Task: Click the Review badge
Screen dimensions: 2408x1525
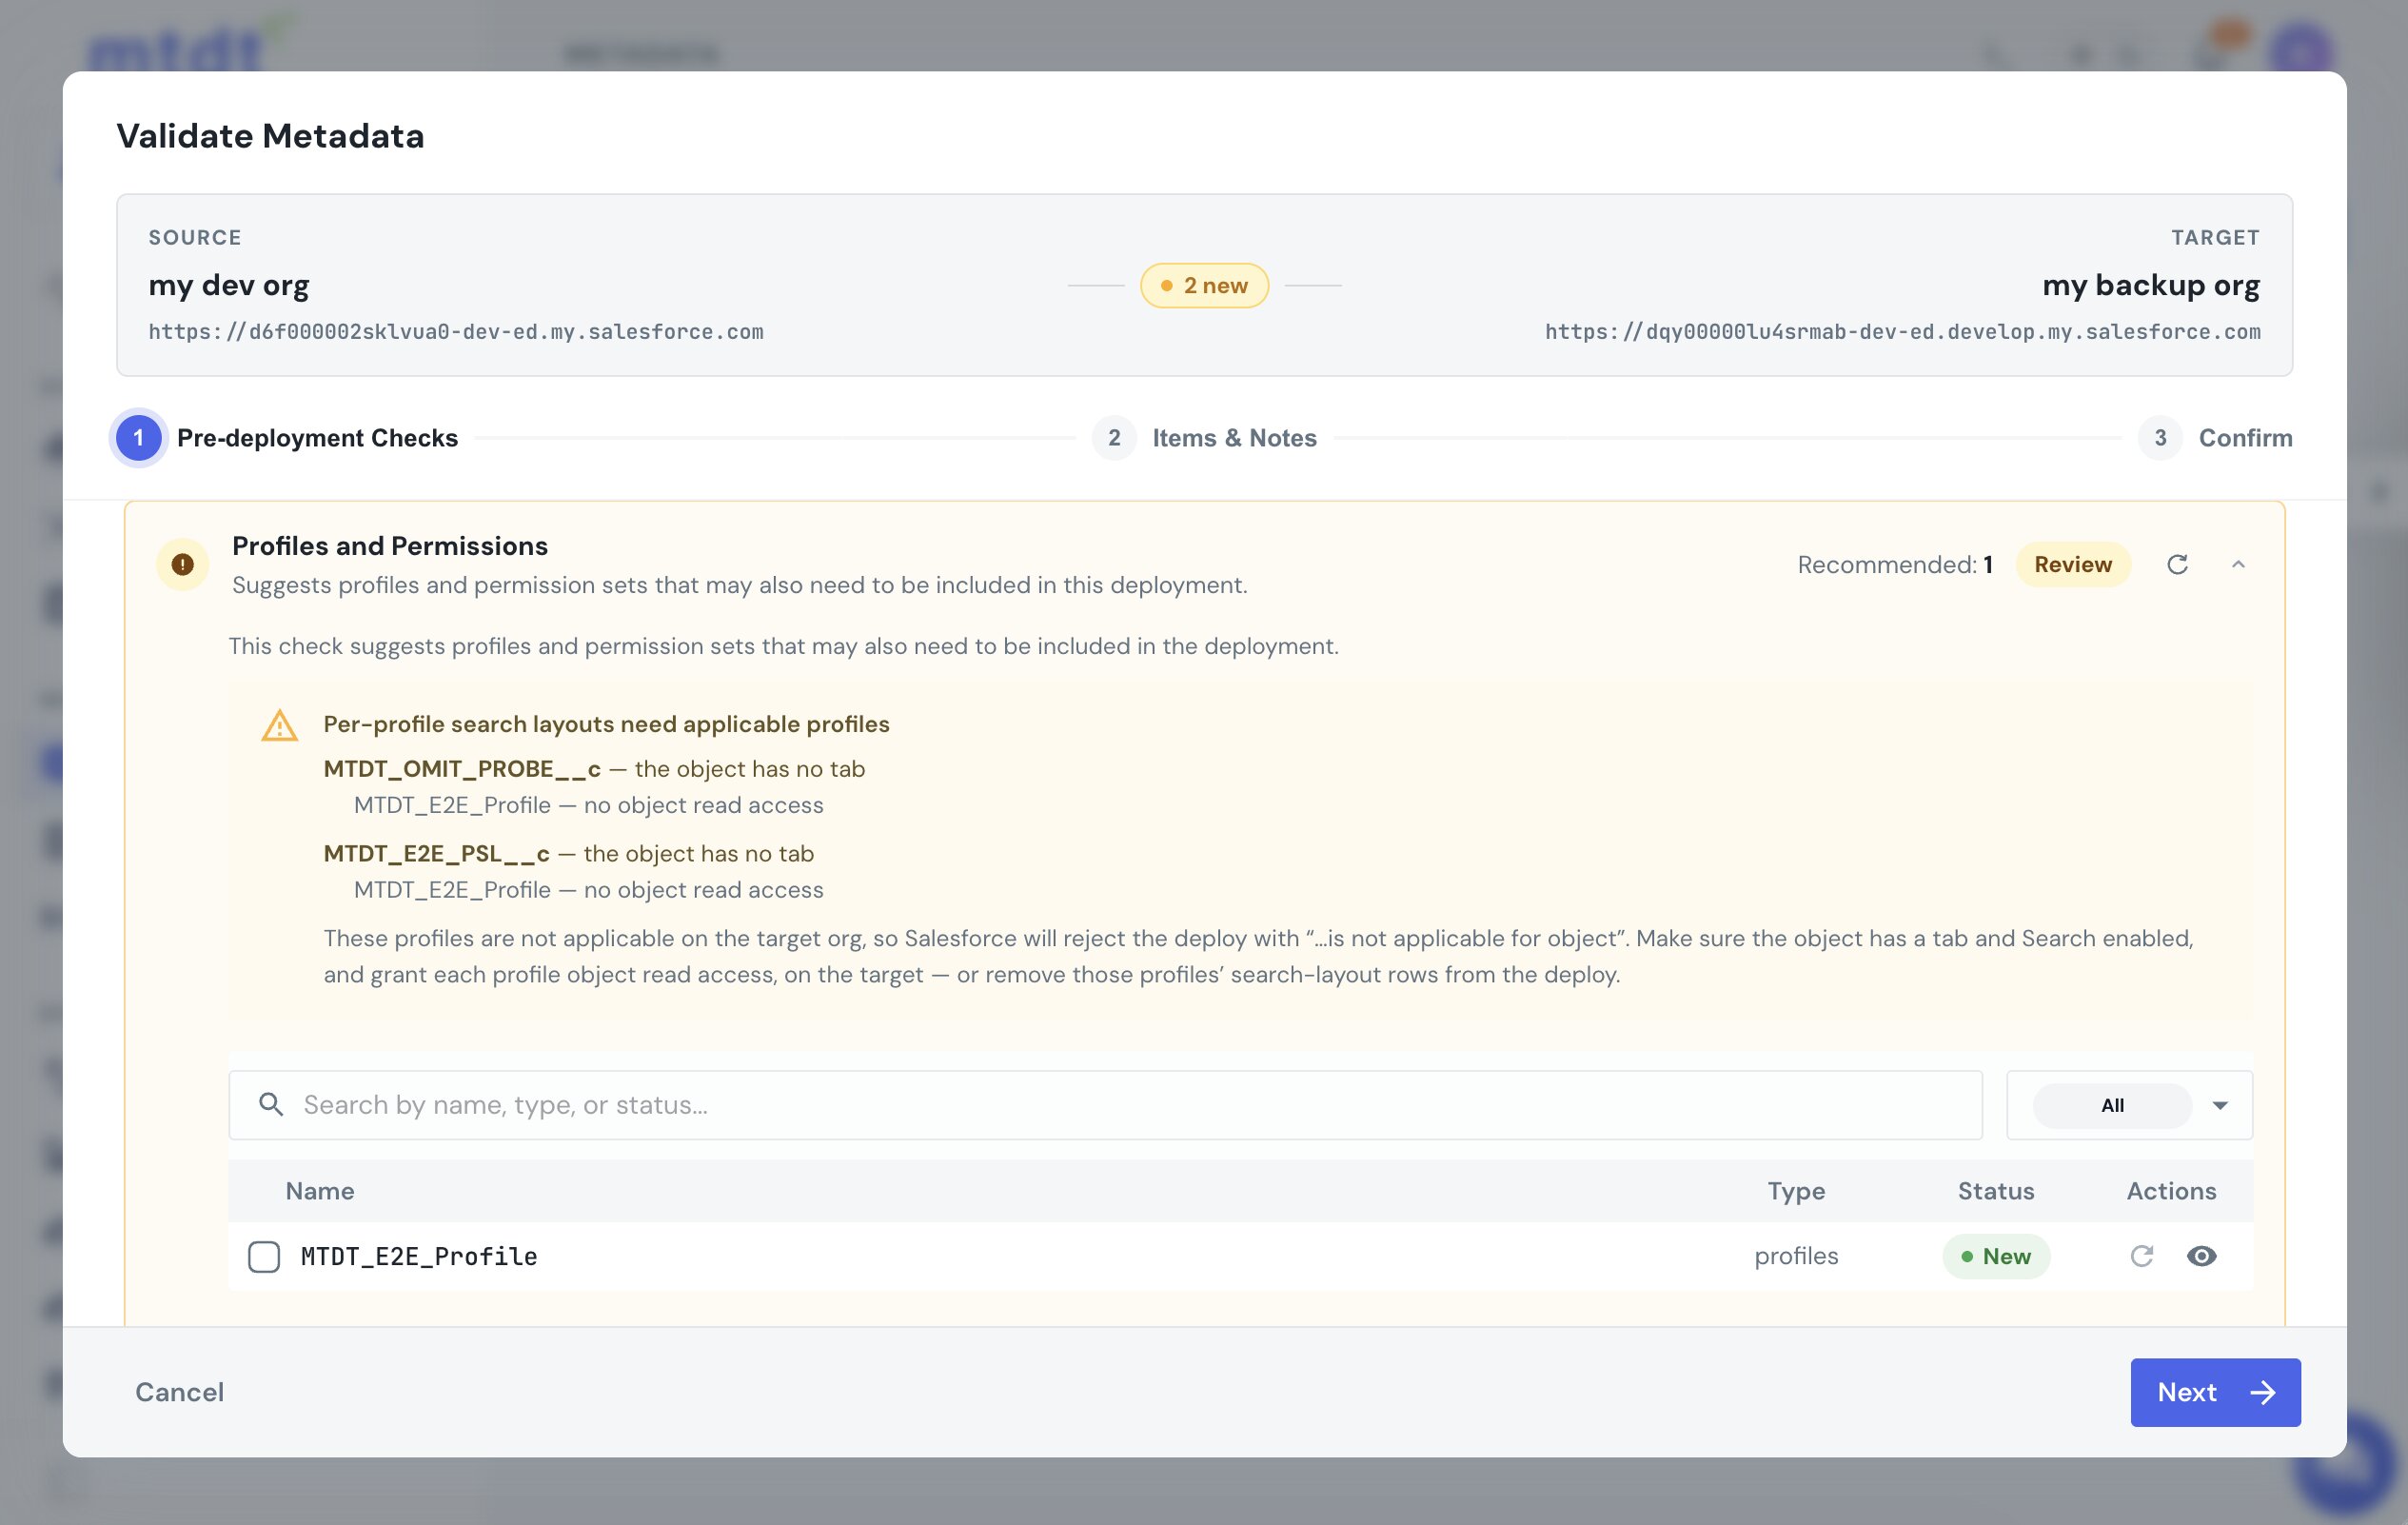Action: click(x=2073, y=565)
